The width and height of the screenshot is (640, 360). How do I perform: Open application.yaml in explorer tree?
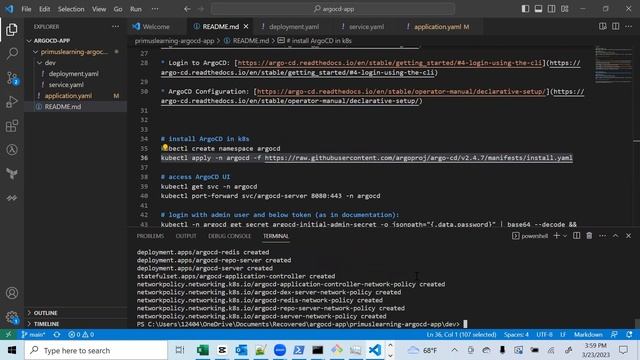point(68,96)
